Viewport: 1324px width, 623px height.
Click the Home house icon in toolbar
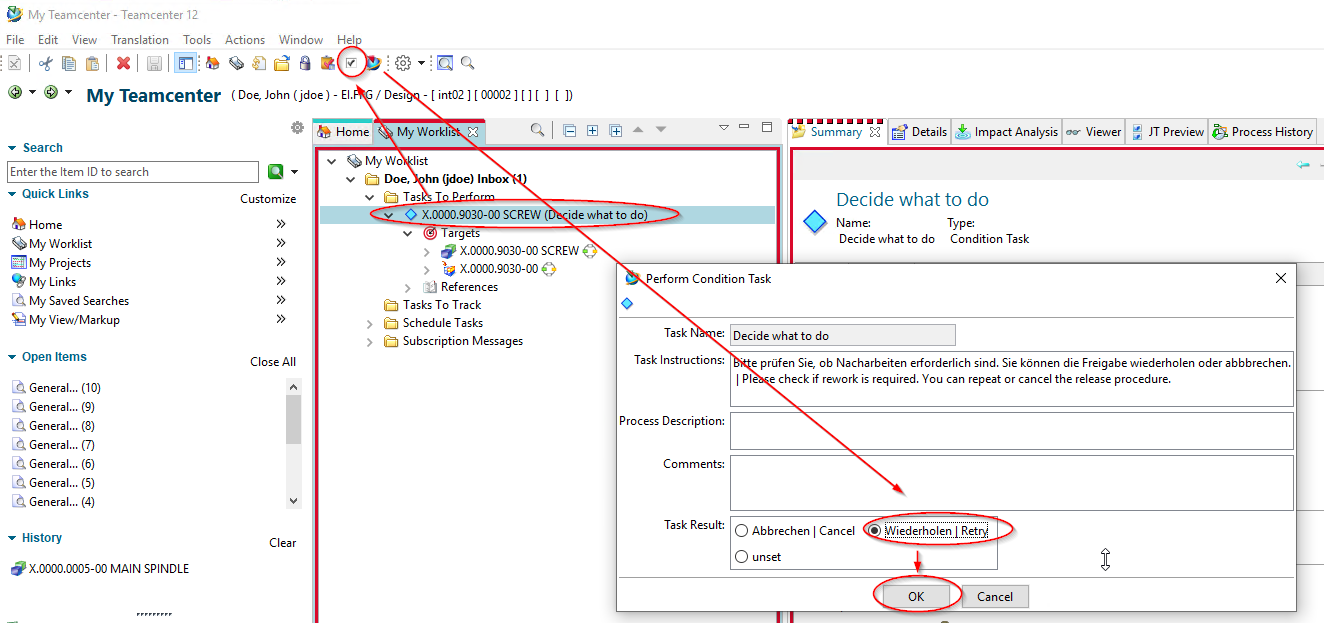point(212,63)
